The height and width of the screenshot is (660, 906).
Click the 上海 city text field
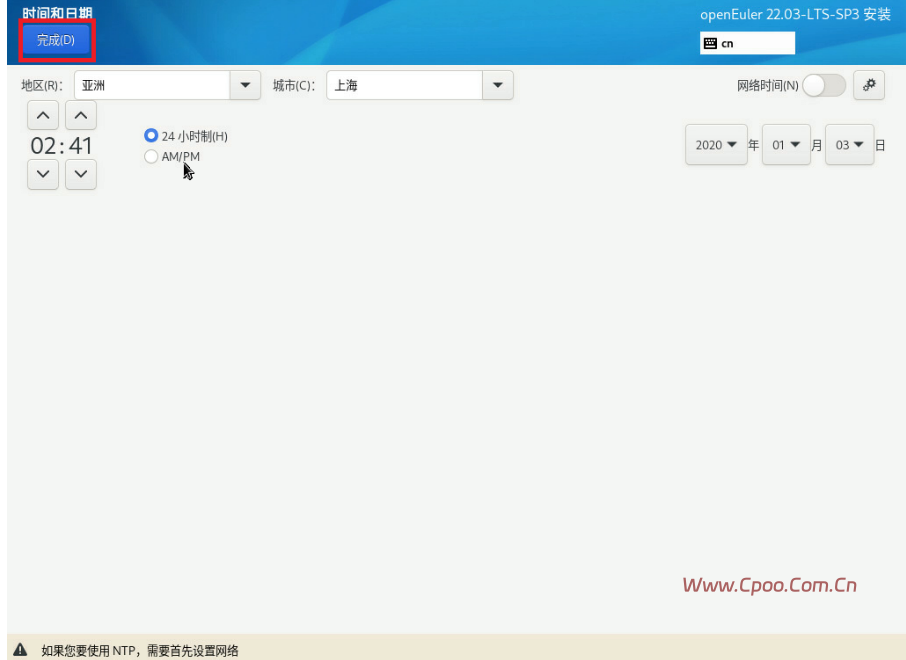pyautogui.click(x=404, y=85)
